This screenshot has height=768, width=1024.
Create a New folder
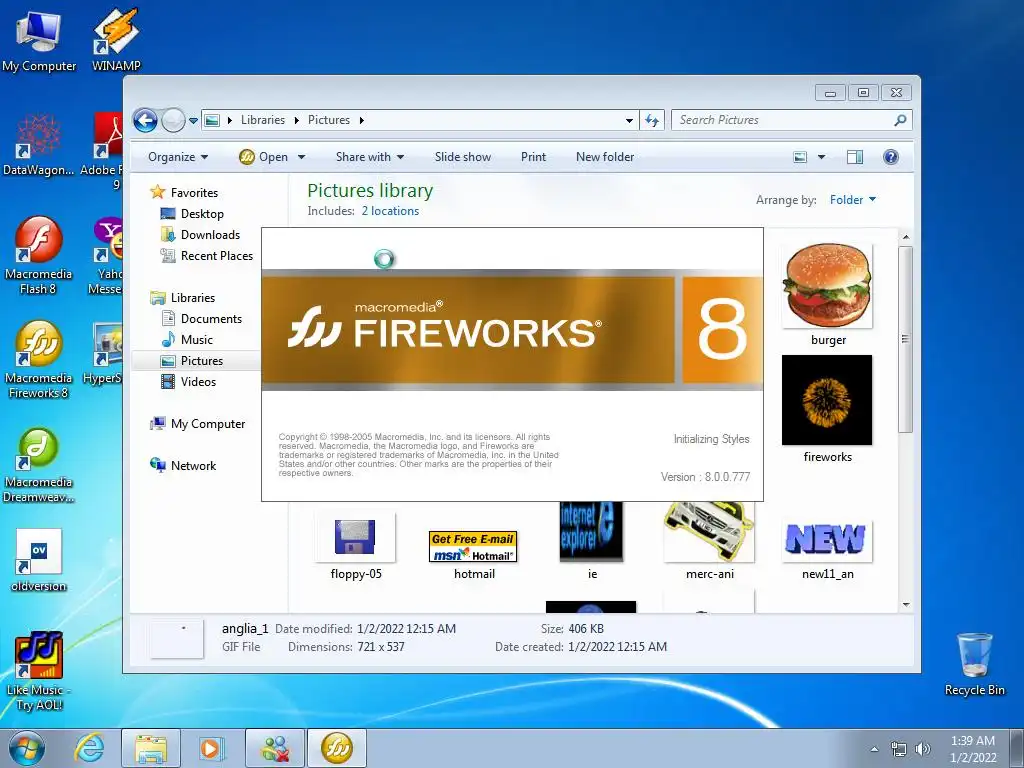click(x=605, y=157)
